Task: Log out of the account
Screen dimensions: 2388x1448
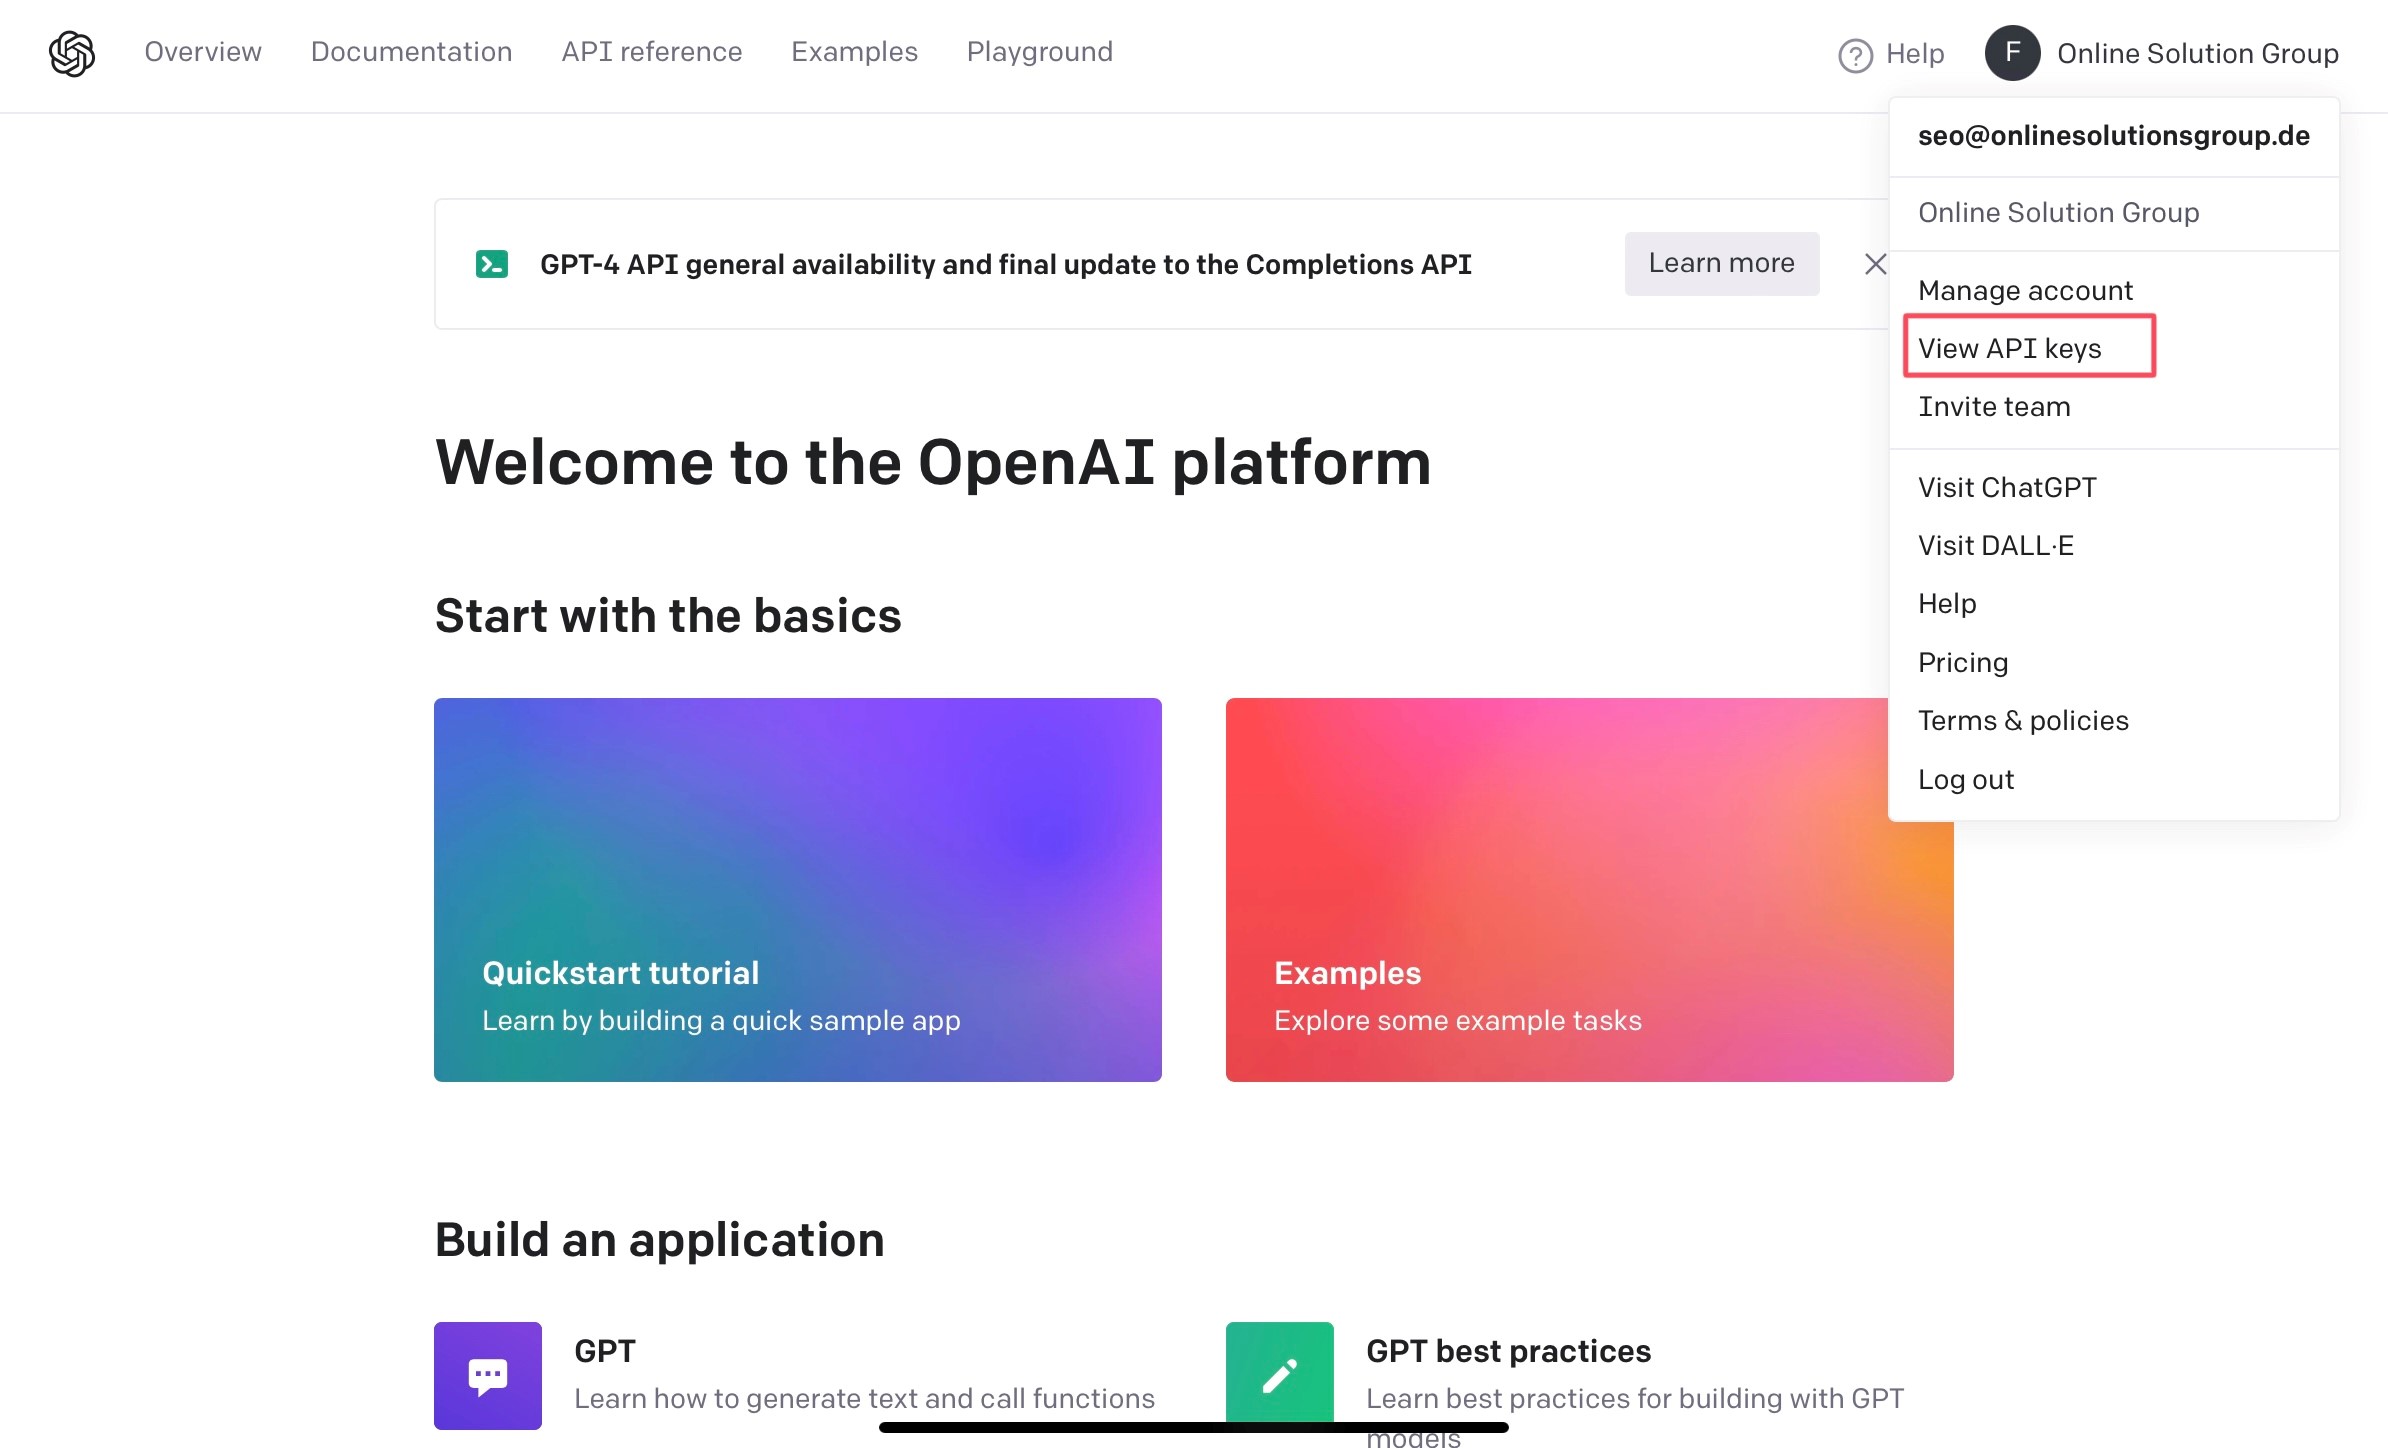Action: pos(1966,780)
